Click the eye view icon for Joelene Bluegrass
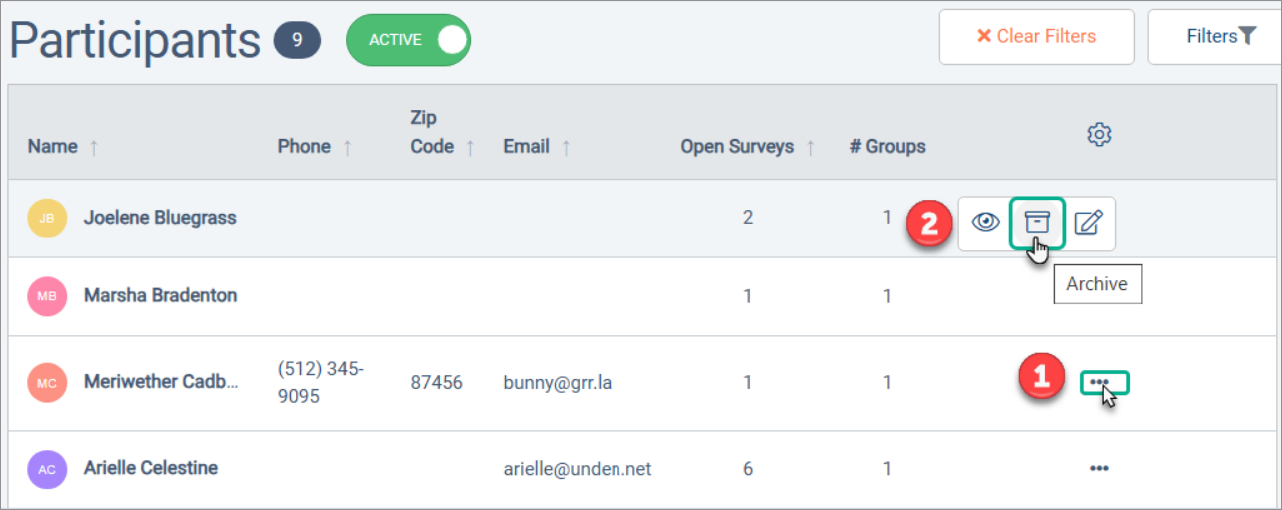This screenshot has width=1282, height=510. click(x=985, y=223)
